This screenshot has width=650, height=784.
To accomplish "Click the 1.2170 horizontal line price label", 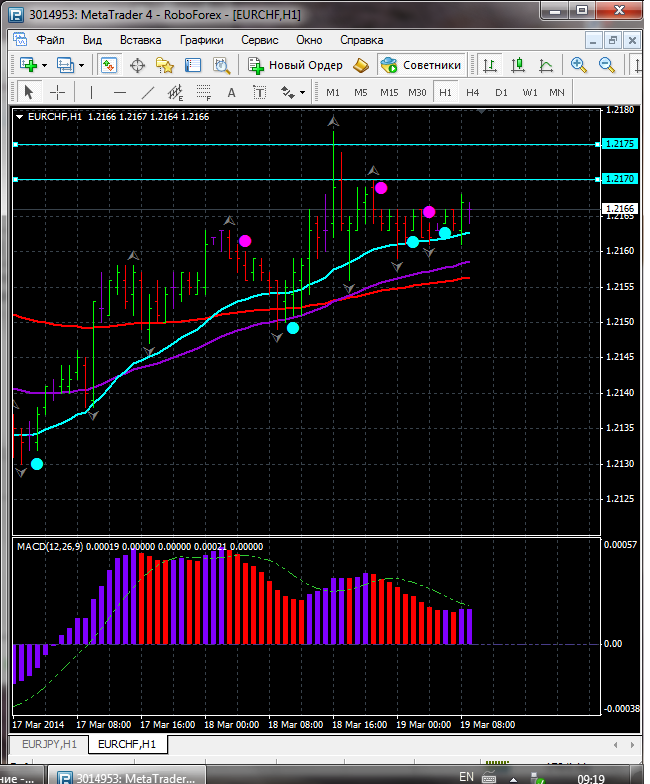I will coord(620,179).
